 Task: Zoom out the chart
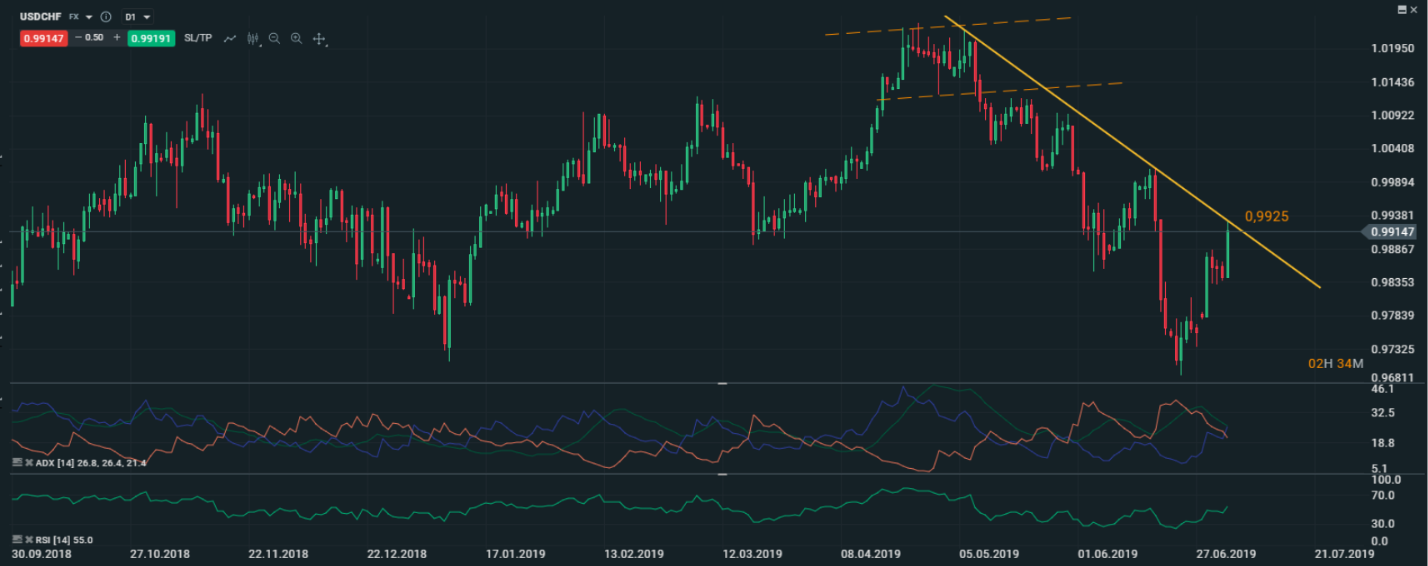click(x=274, y=38)
